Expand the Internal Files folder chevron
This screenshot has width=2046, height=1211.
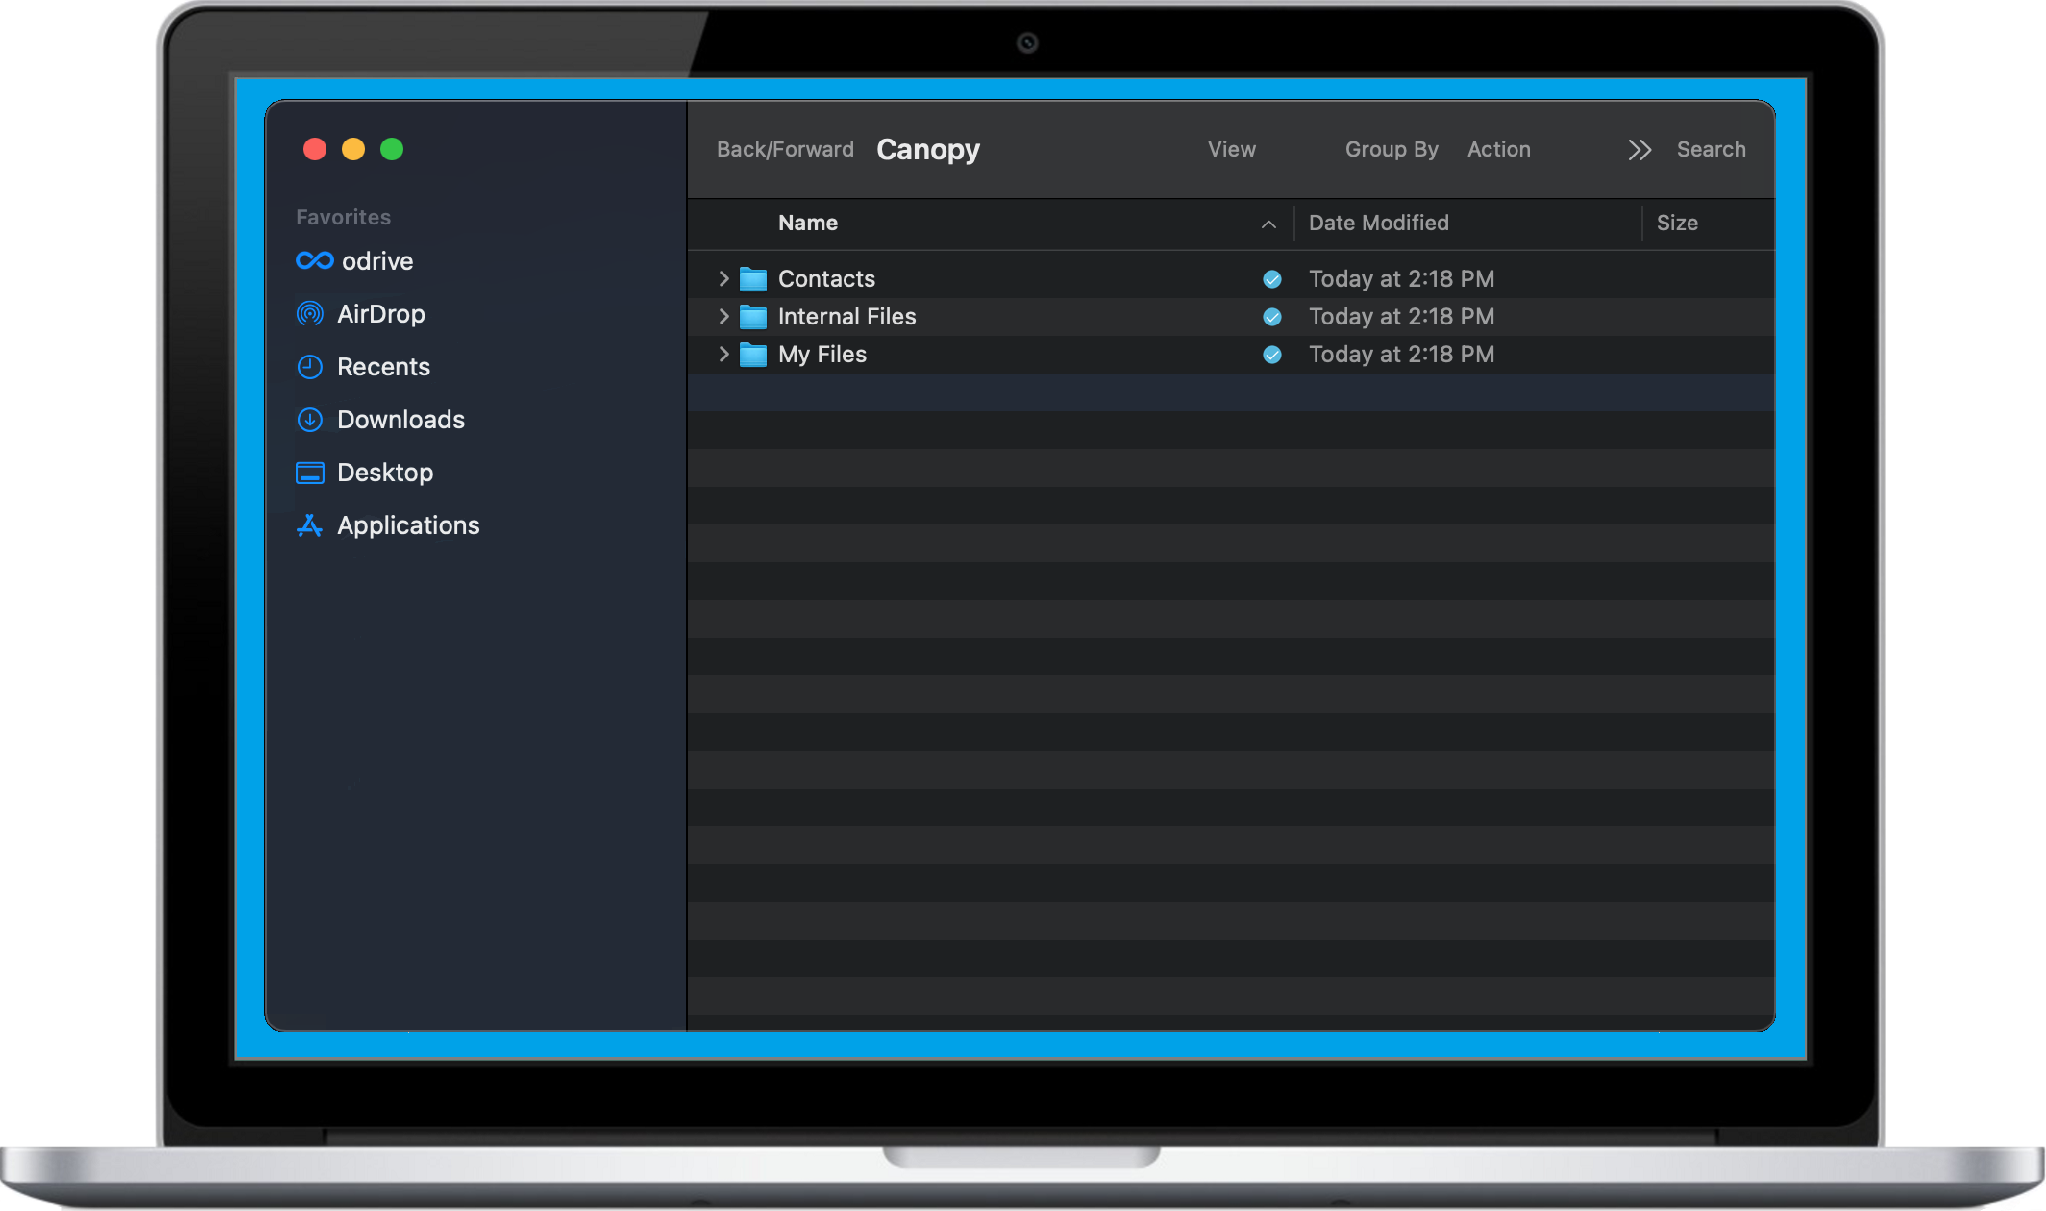(724, 317)
